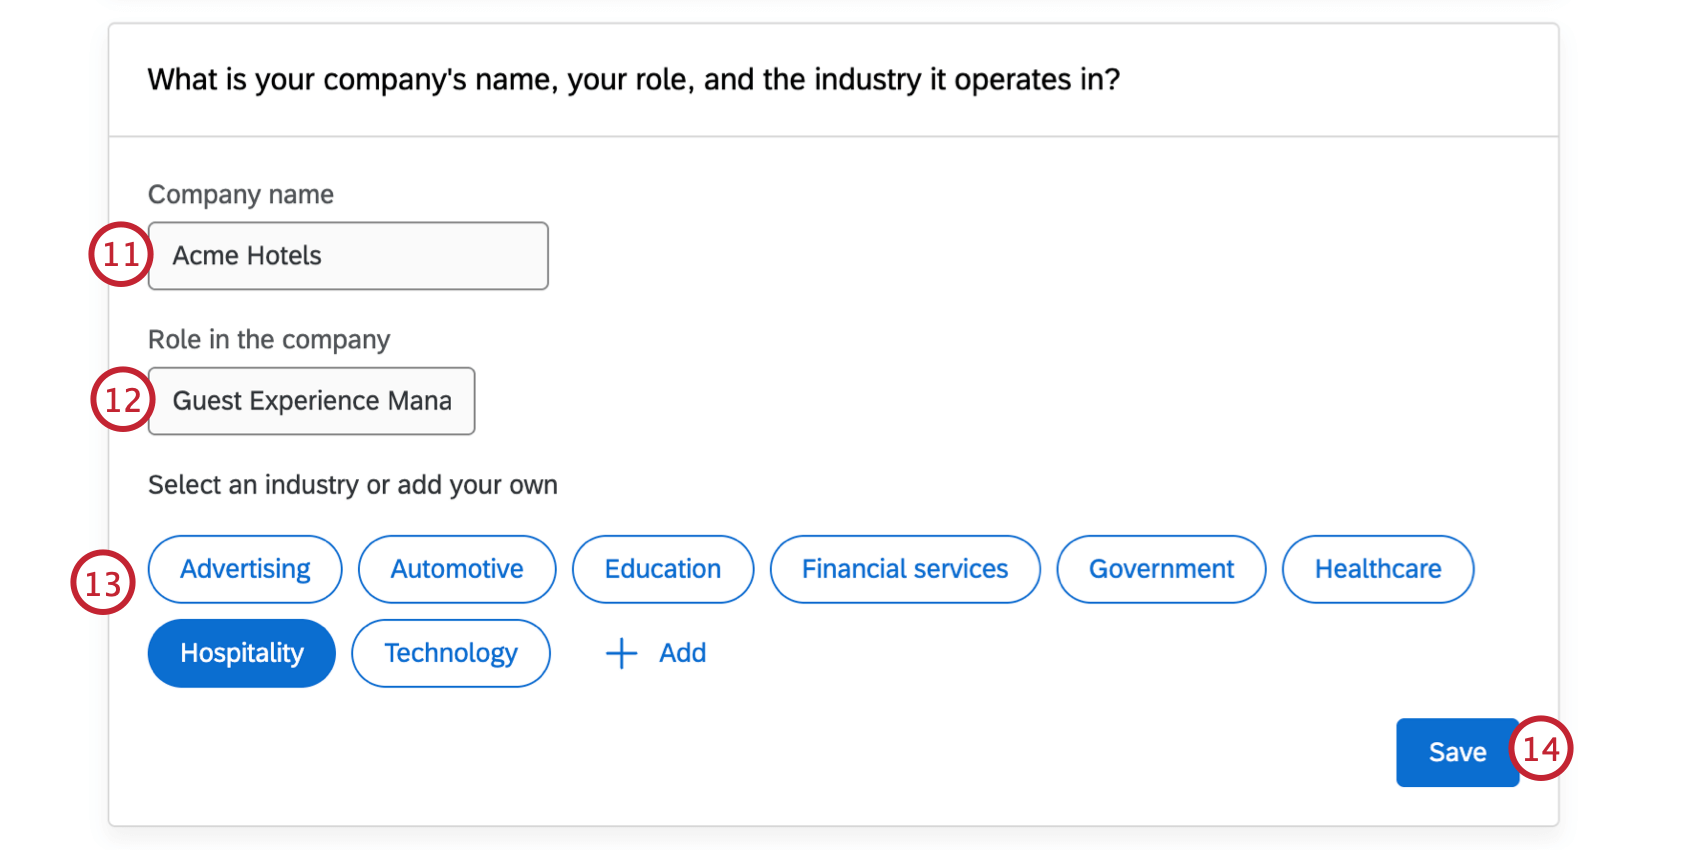1700x850 pixels.
Task: Click into the Role in the company field
Action: coord(312,401)
